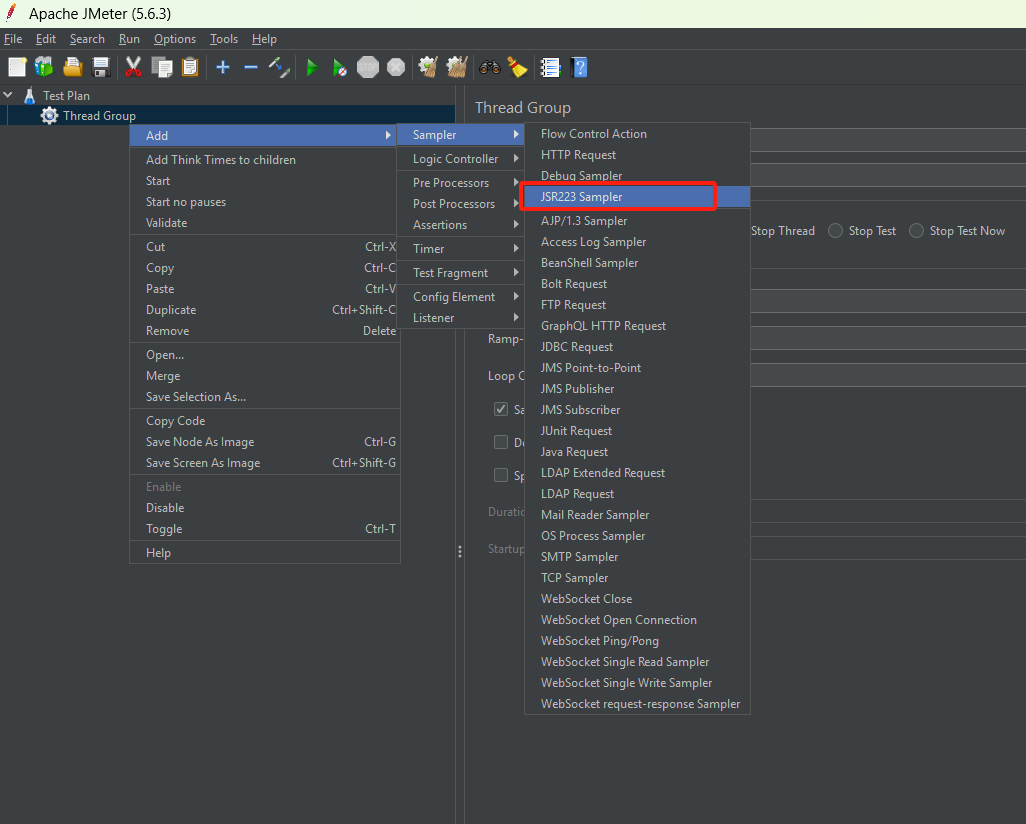Click the green Start play icon

tap(312, 67)
